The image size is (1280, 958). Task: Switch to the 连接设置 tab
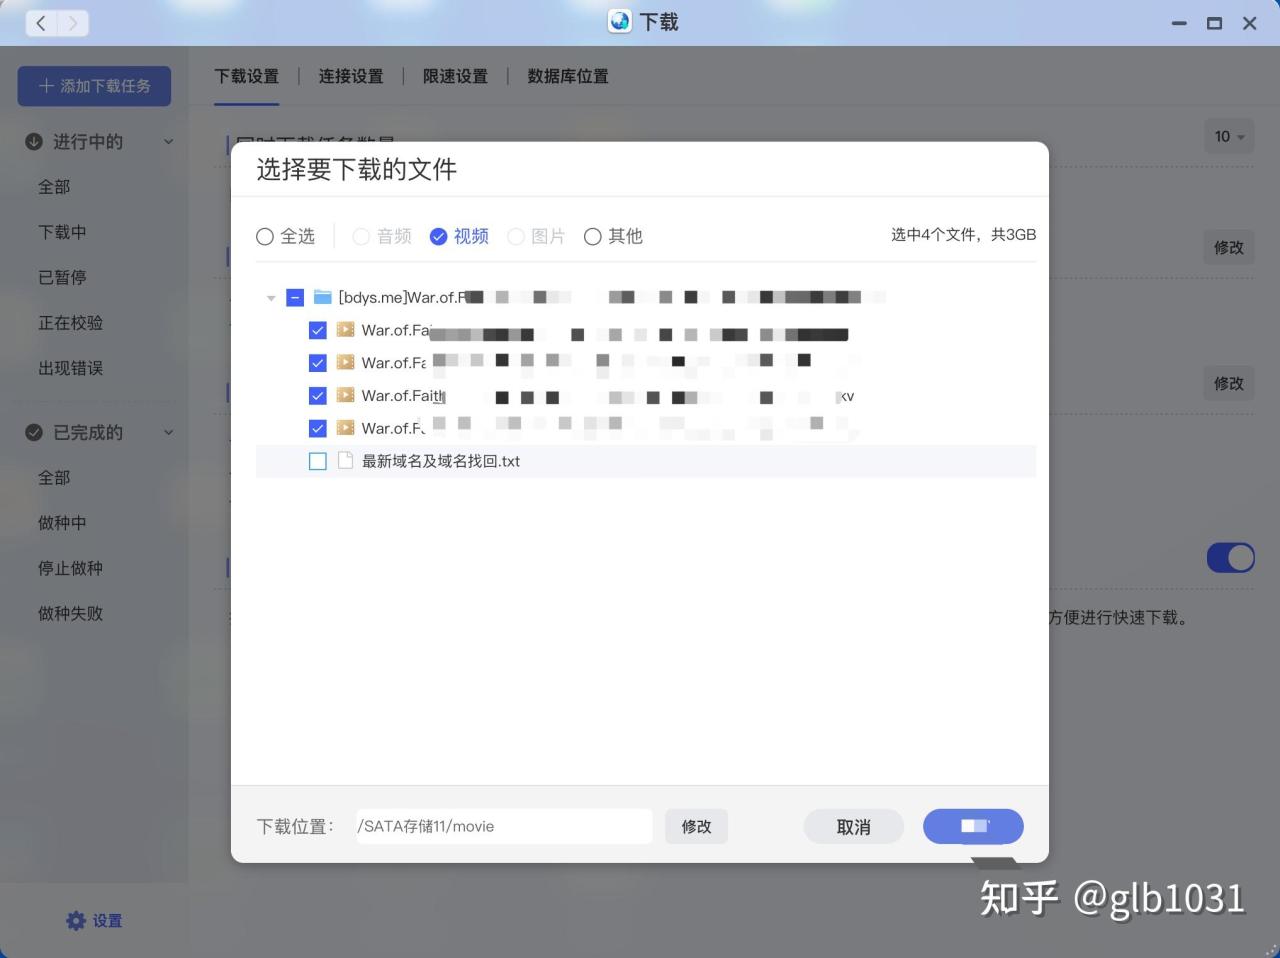pos(351,75)
